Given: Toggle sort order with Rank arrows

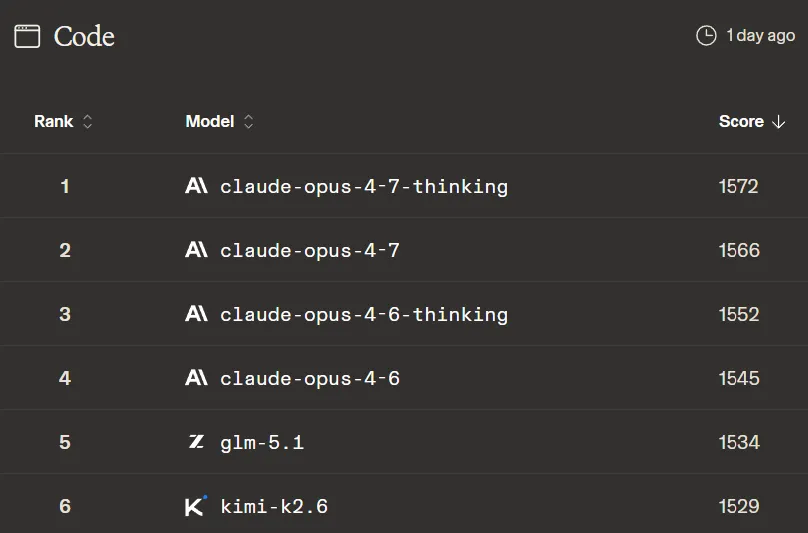Looking at the screenshot, I should point(88,122).
